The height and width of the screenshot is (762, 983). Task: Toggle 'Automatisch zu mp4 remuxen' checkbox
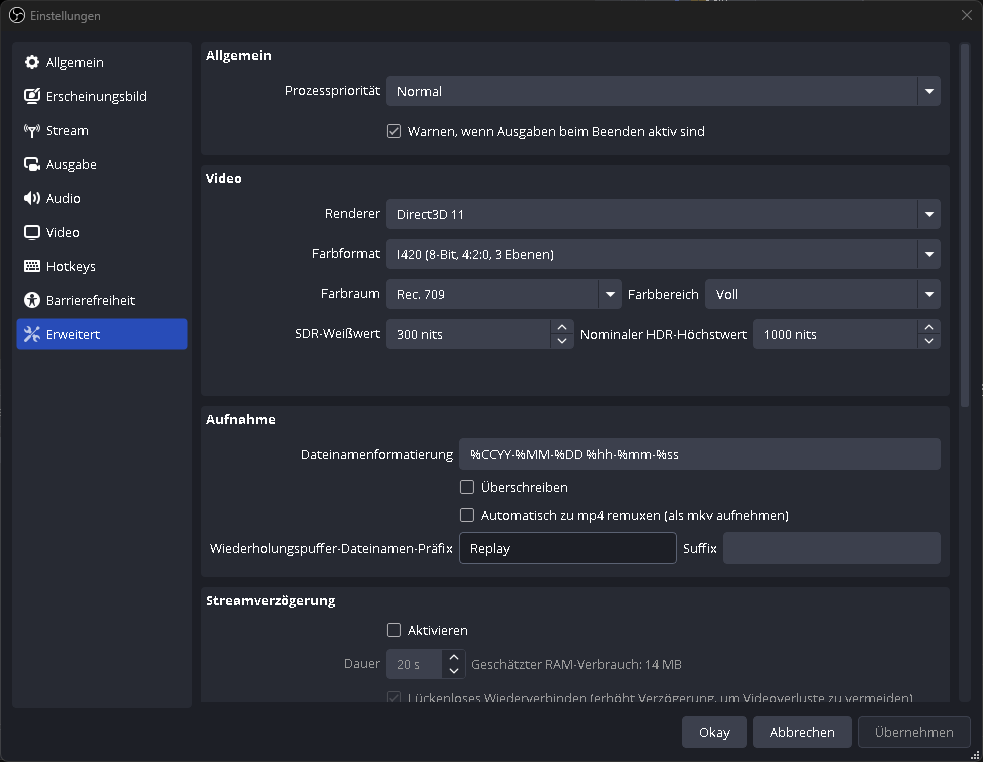[x=467, y=516]
